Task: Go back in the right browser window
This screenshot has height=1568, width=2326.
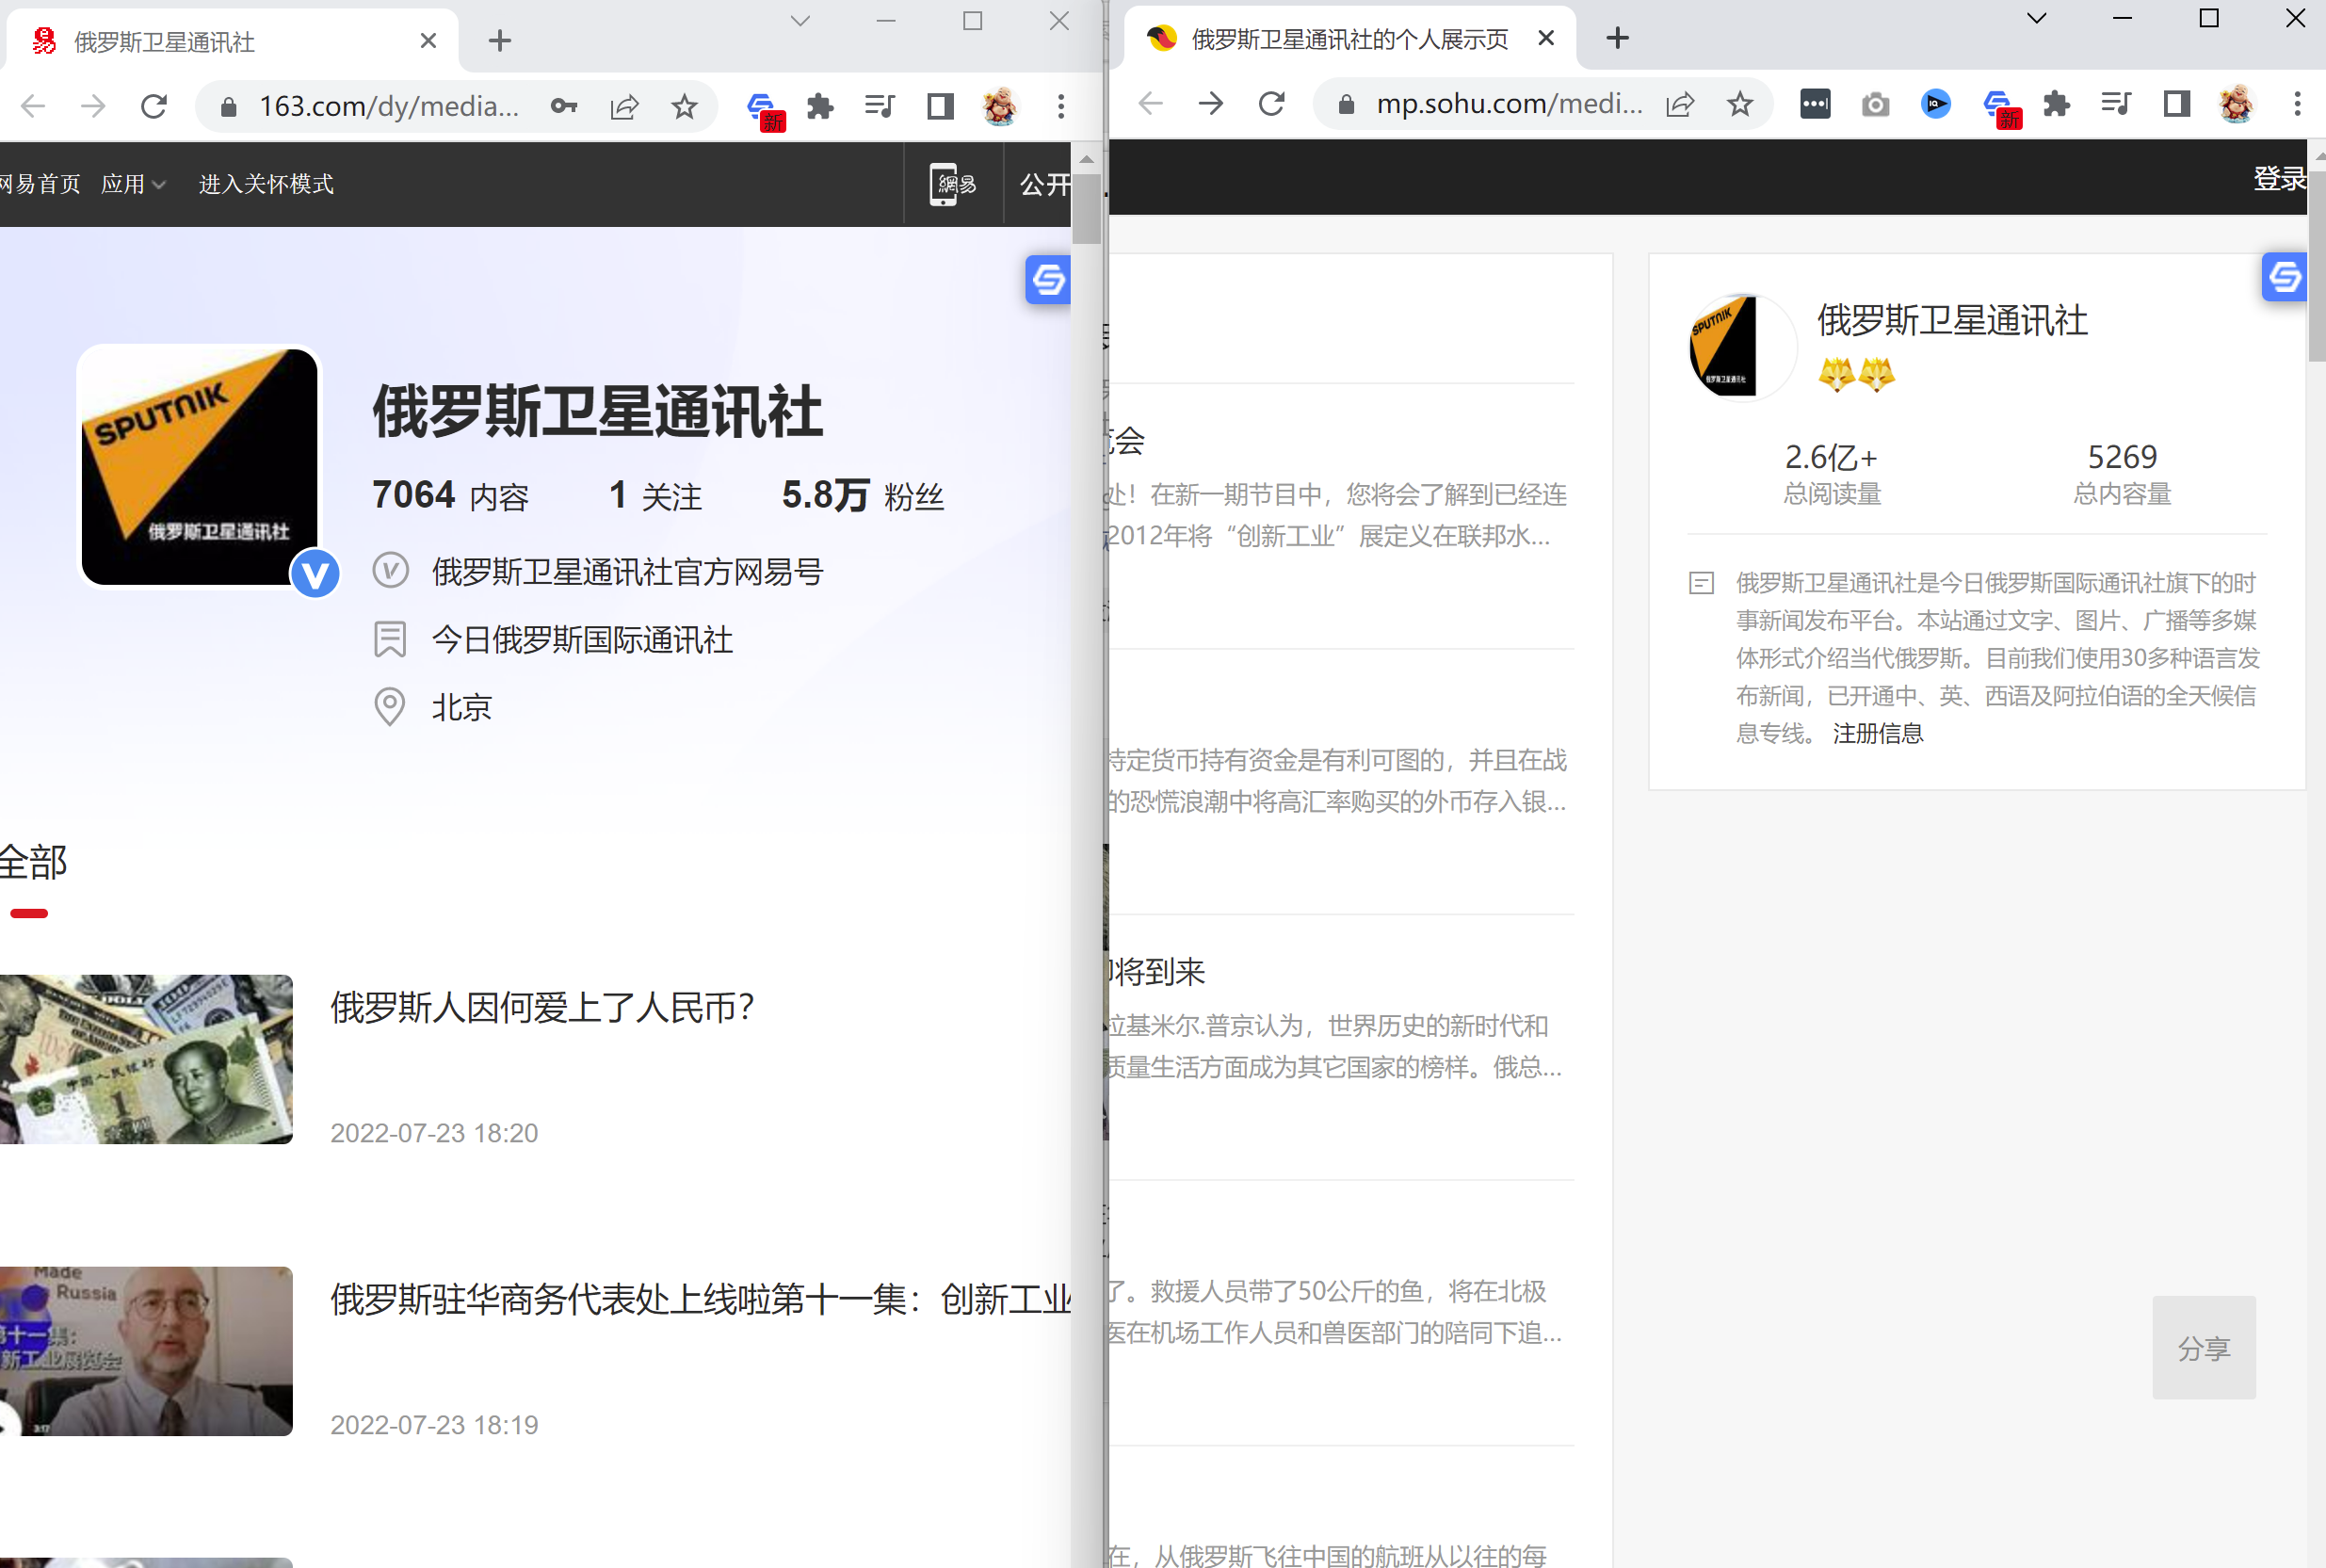Action: pos(1151,103)
